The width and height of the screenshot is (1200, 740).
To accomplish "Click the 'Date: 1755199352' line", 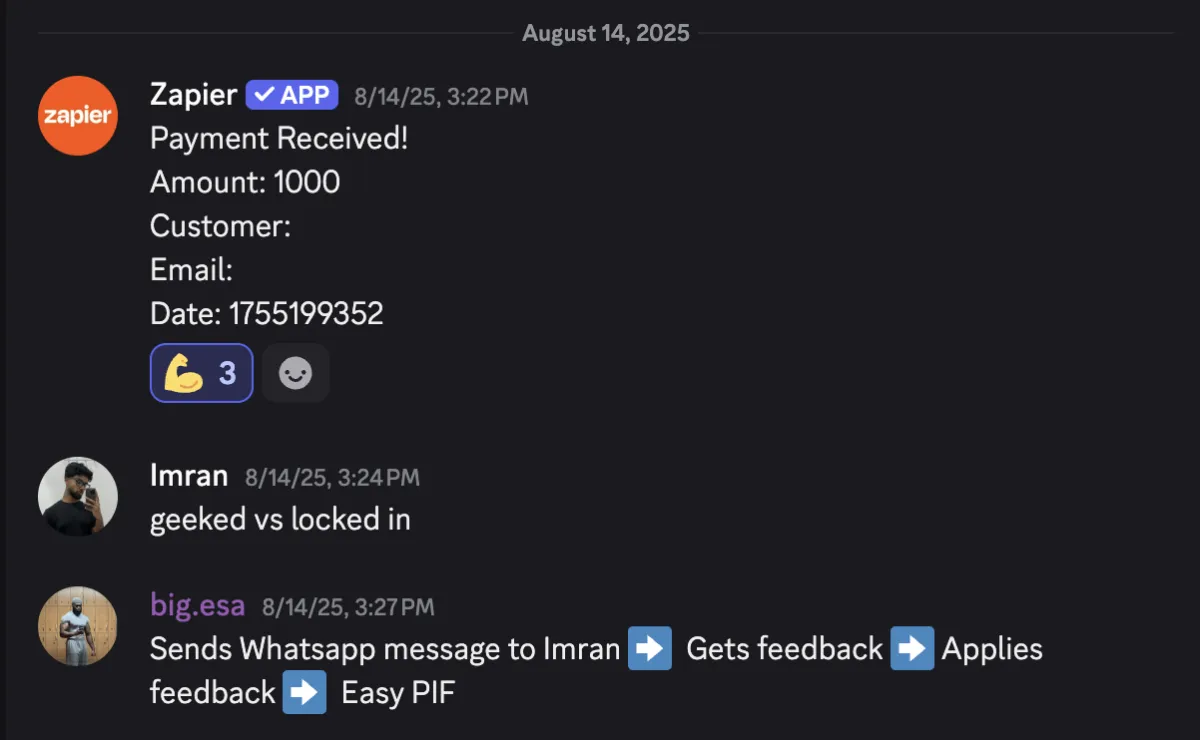I will [x=267, y=314].
